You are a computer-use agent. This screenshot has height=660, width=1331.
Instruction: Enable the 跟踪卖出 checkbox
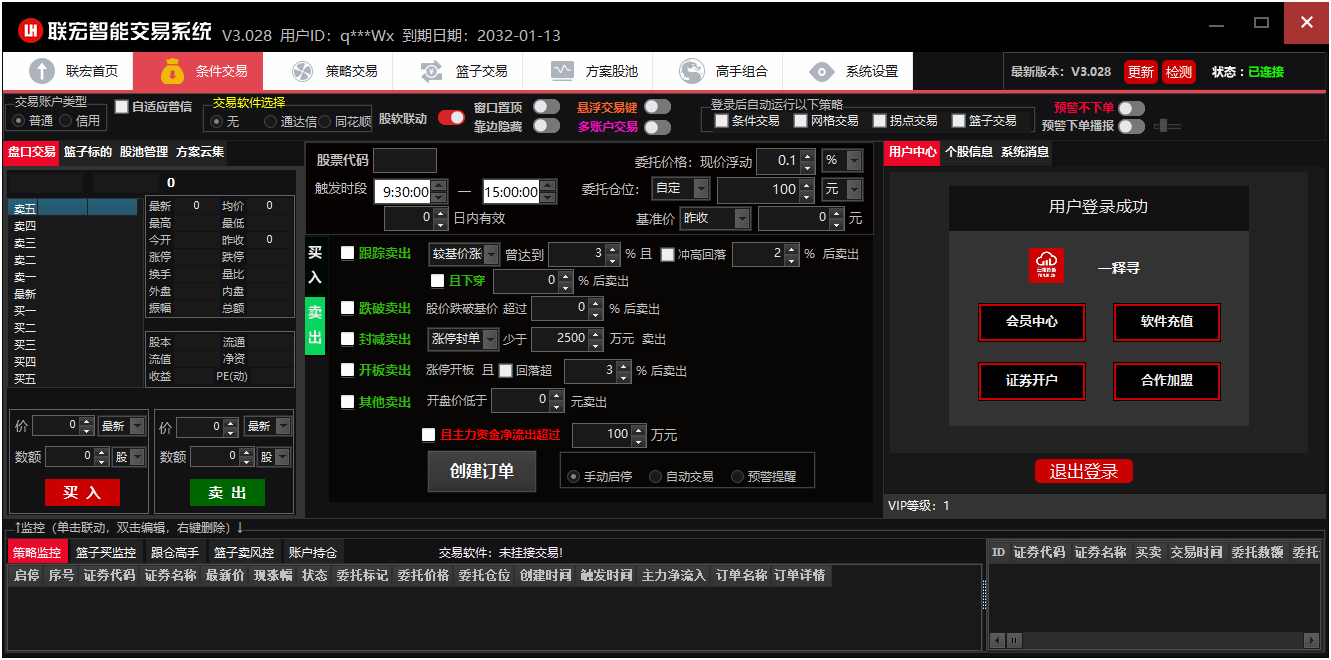pyautogui.click(x=348, y=253)
